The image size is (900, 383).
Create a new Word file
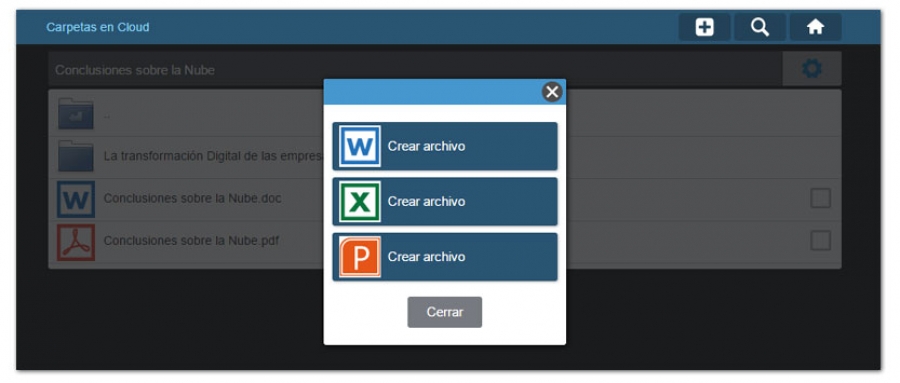tap(445, 146)
